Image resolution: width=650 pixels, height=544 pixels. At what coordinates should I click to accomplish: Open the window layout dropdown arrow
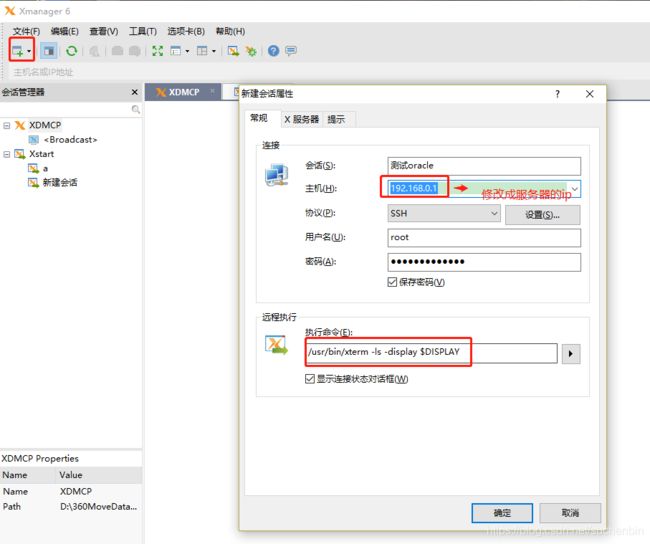pyautogui.click(x=187, y=51)
